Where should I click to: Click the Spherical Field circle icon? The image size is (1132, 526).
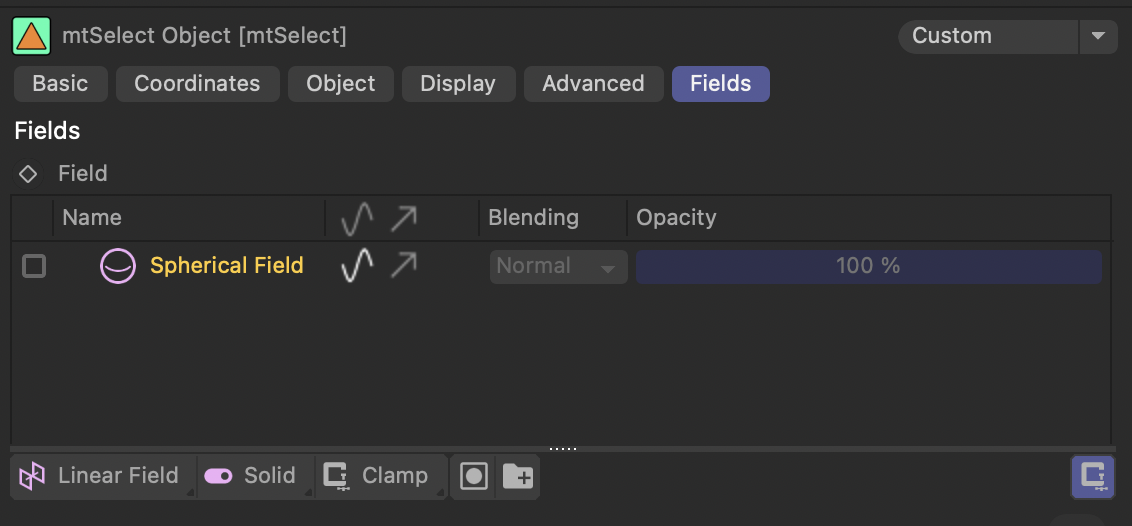(118, 266)
